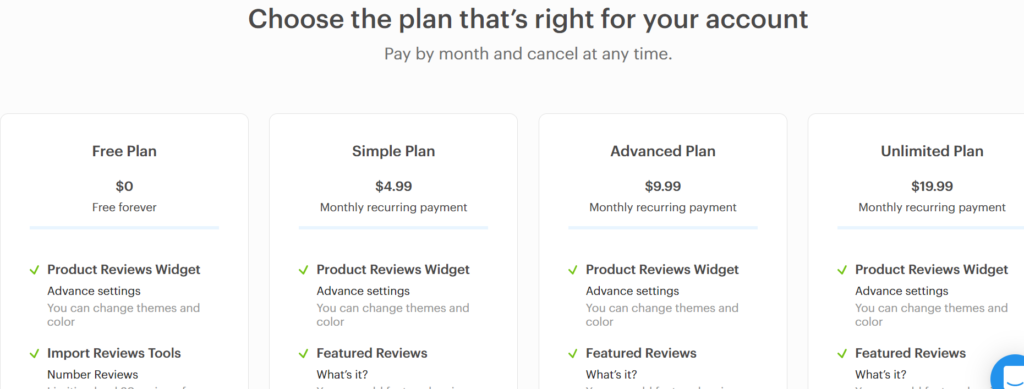Click checkmark beside Import Reviews Tools
Screen dimensions: 1024x389
(35, 354)
